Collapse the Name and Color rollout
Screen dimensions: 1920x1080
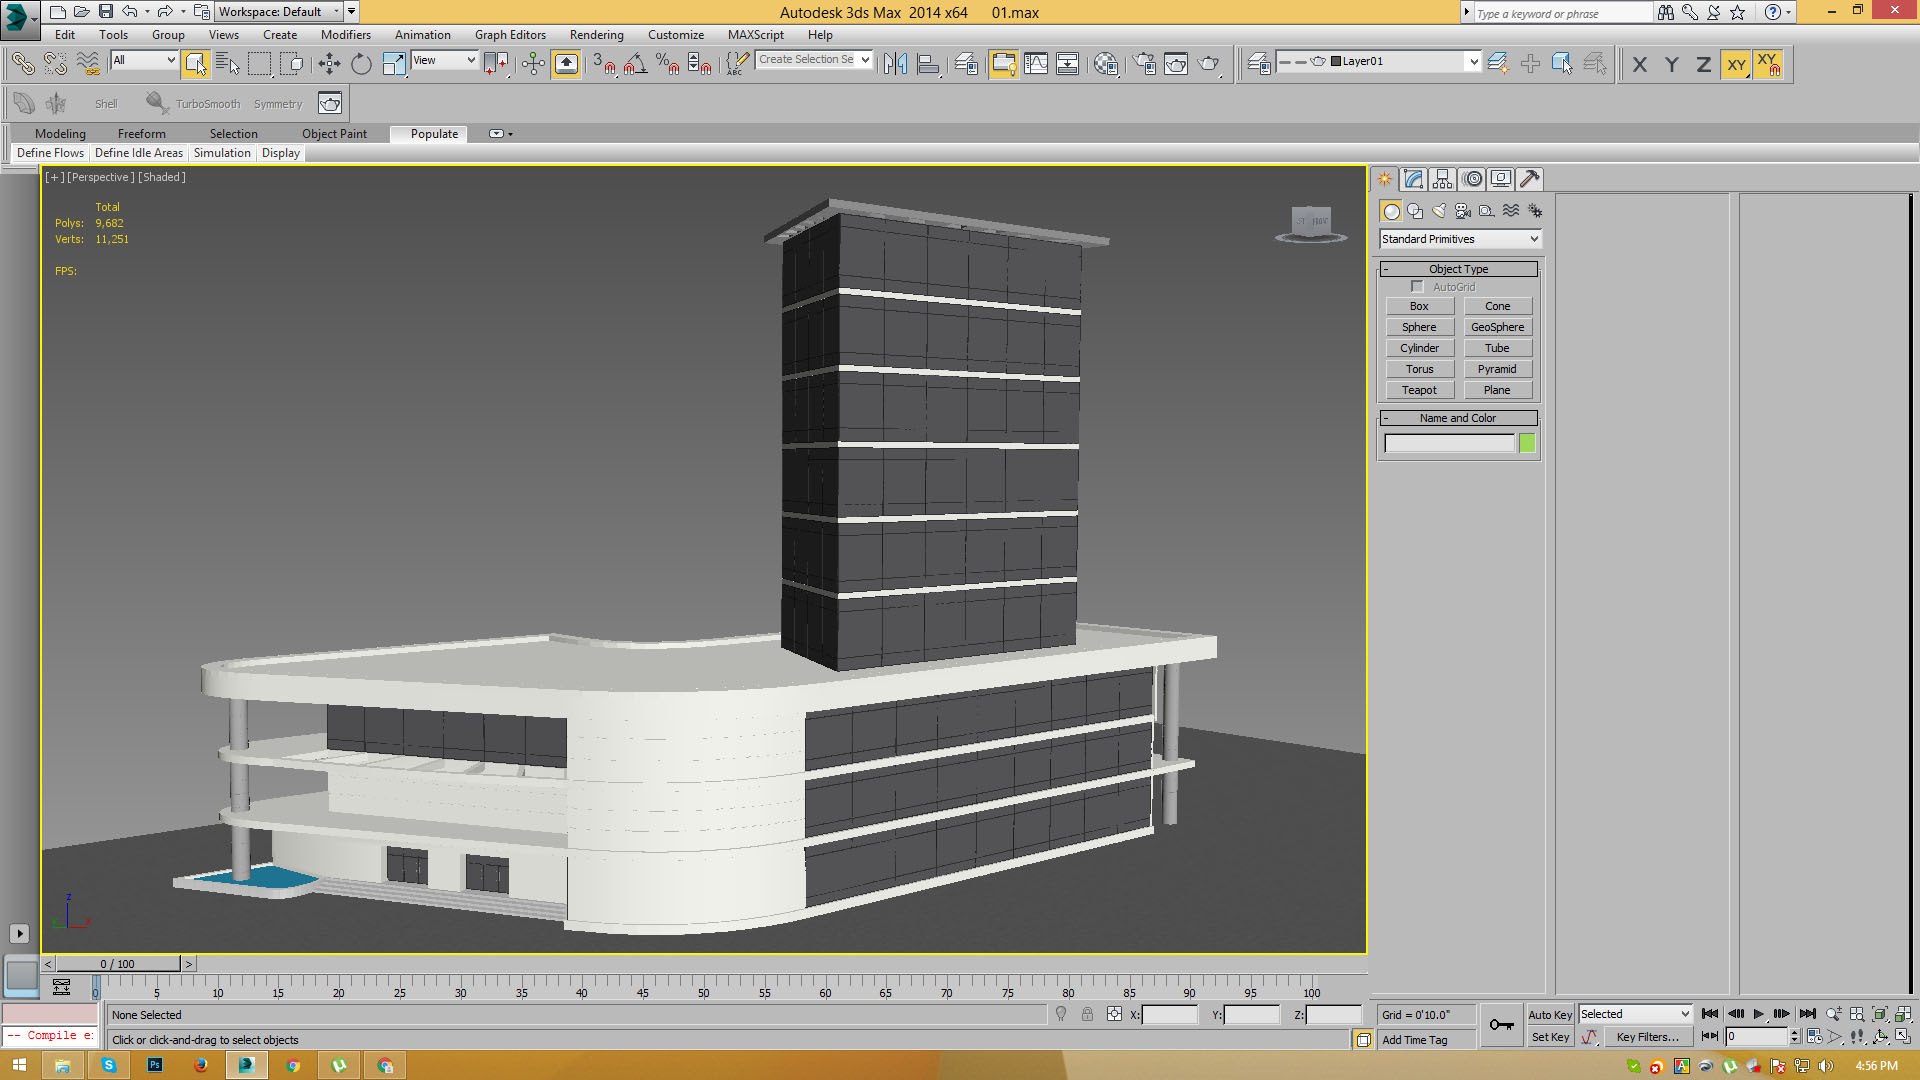pos(1458,418)
